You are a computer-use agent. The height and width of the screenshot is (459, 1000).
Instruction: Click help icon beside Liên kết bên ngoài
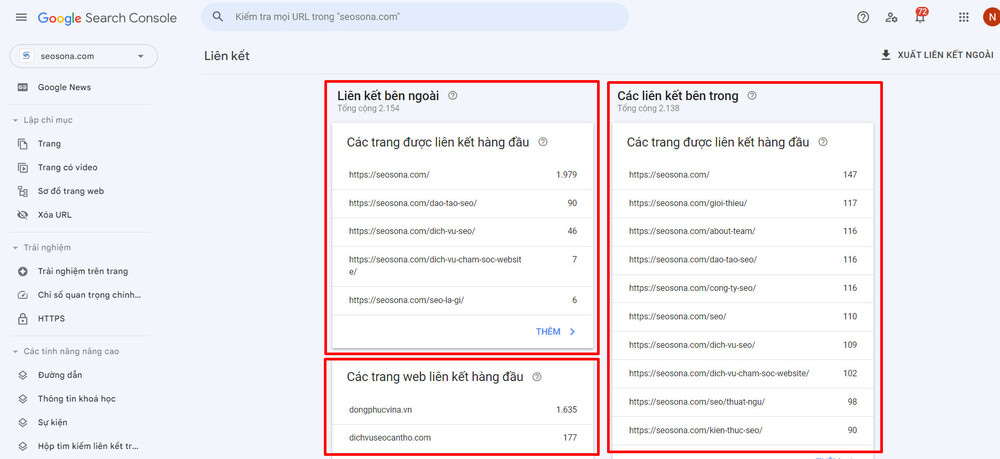(453, 96)
